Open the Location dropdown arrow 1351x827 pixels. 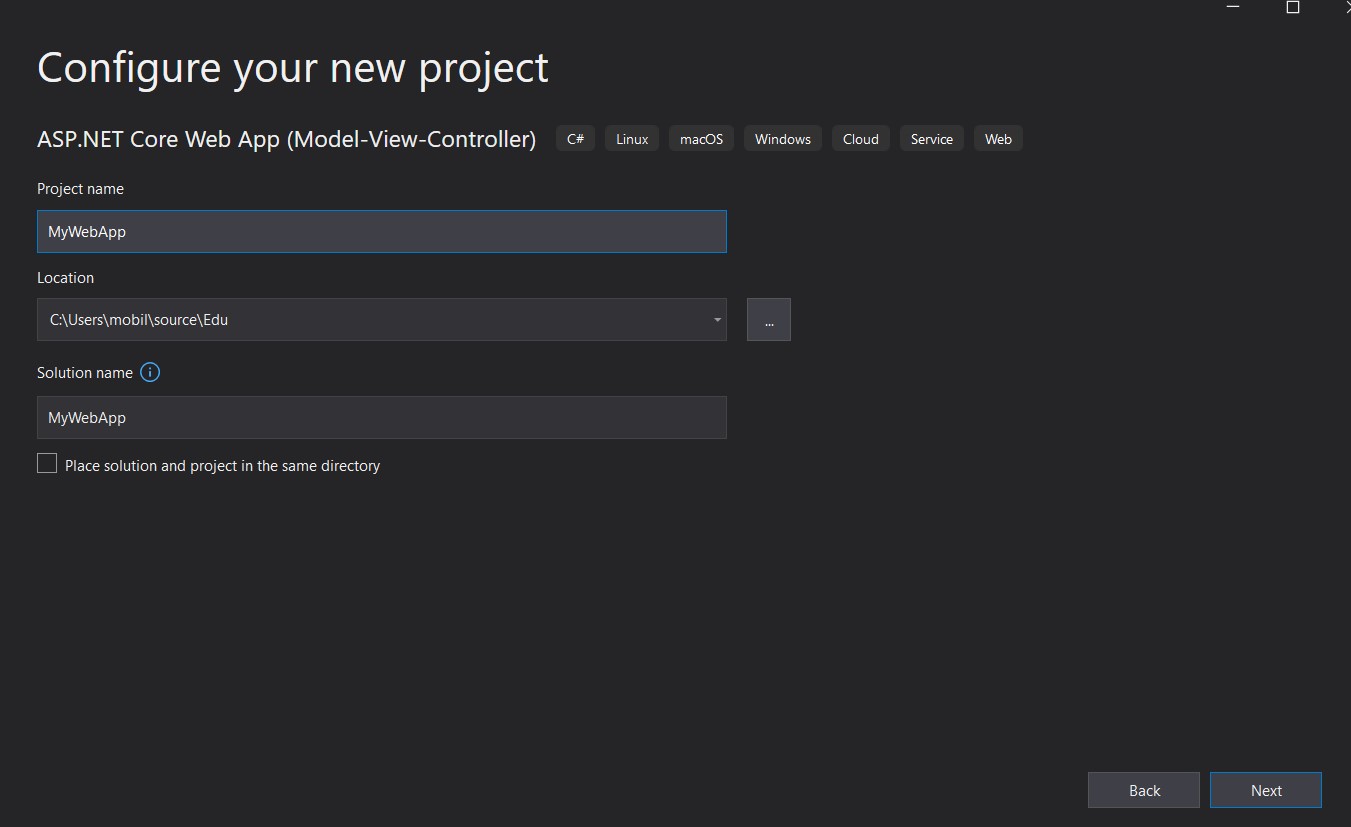717,320
